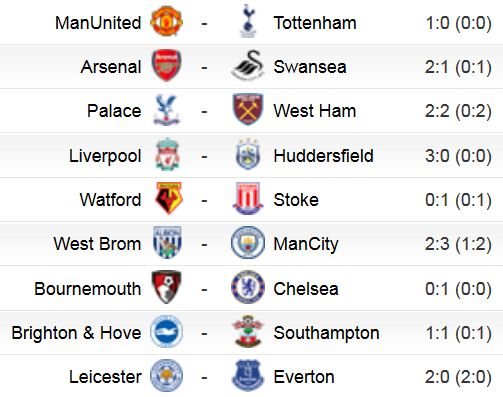This screenshot has height=397, width=503.
Task: Open the Bournemouth team name link
Action: click(x=88, y=288)
